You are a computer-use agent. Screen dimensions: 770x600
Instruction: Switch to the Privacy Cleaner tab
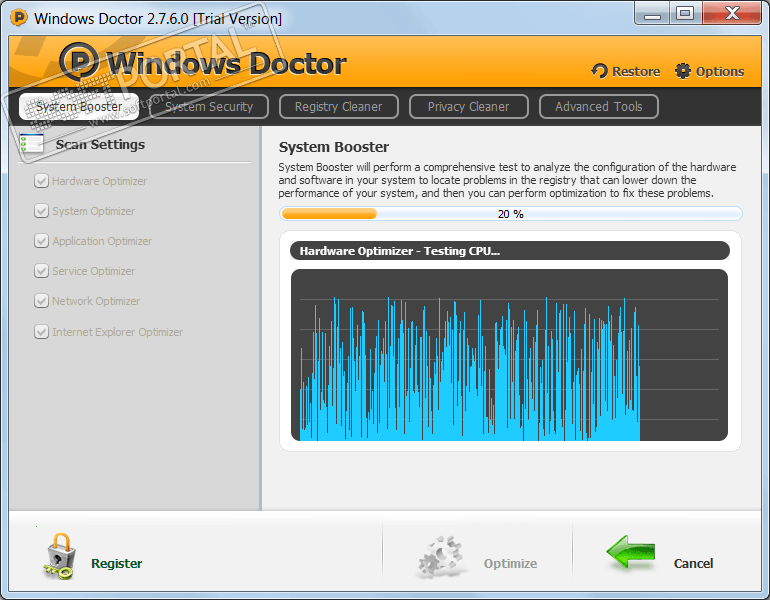(468, 107)
